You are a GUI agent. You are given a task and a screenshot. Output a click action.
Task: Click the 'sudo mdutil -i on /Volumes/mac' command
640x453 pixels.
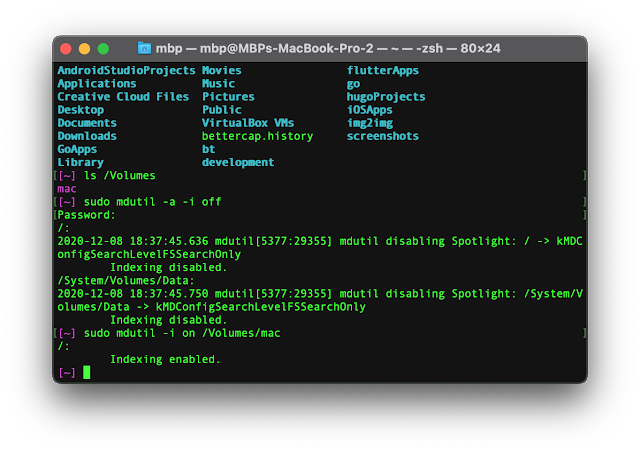[182, 333]
